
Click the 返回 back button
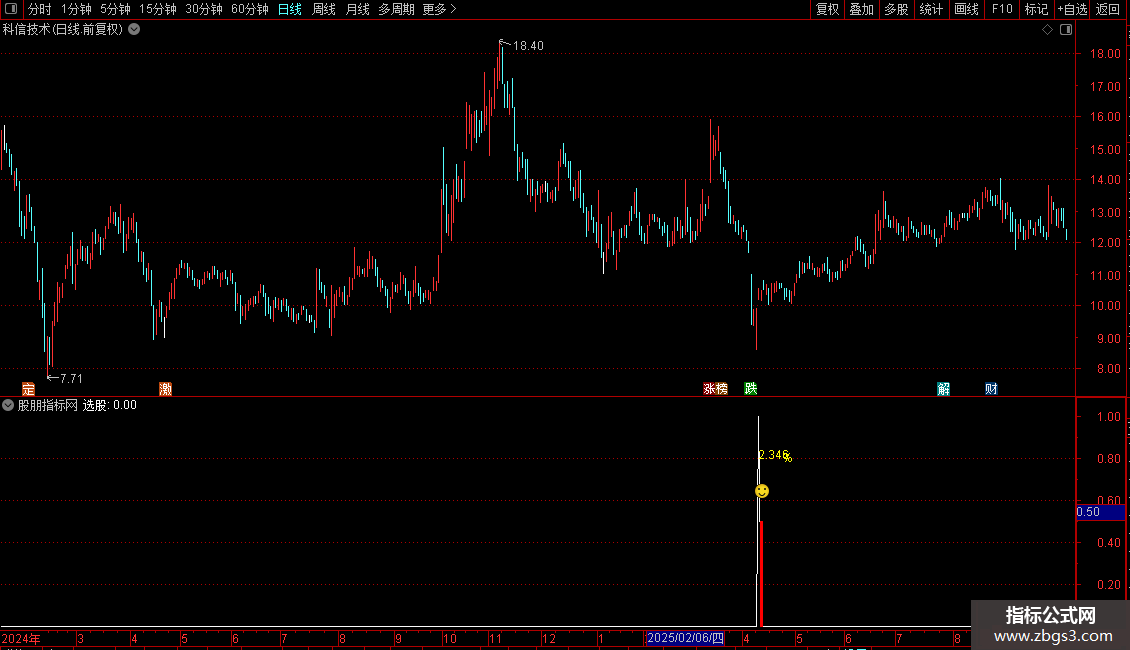(1108, 9)
